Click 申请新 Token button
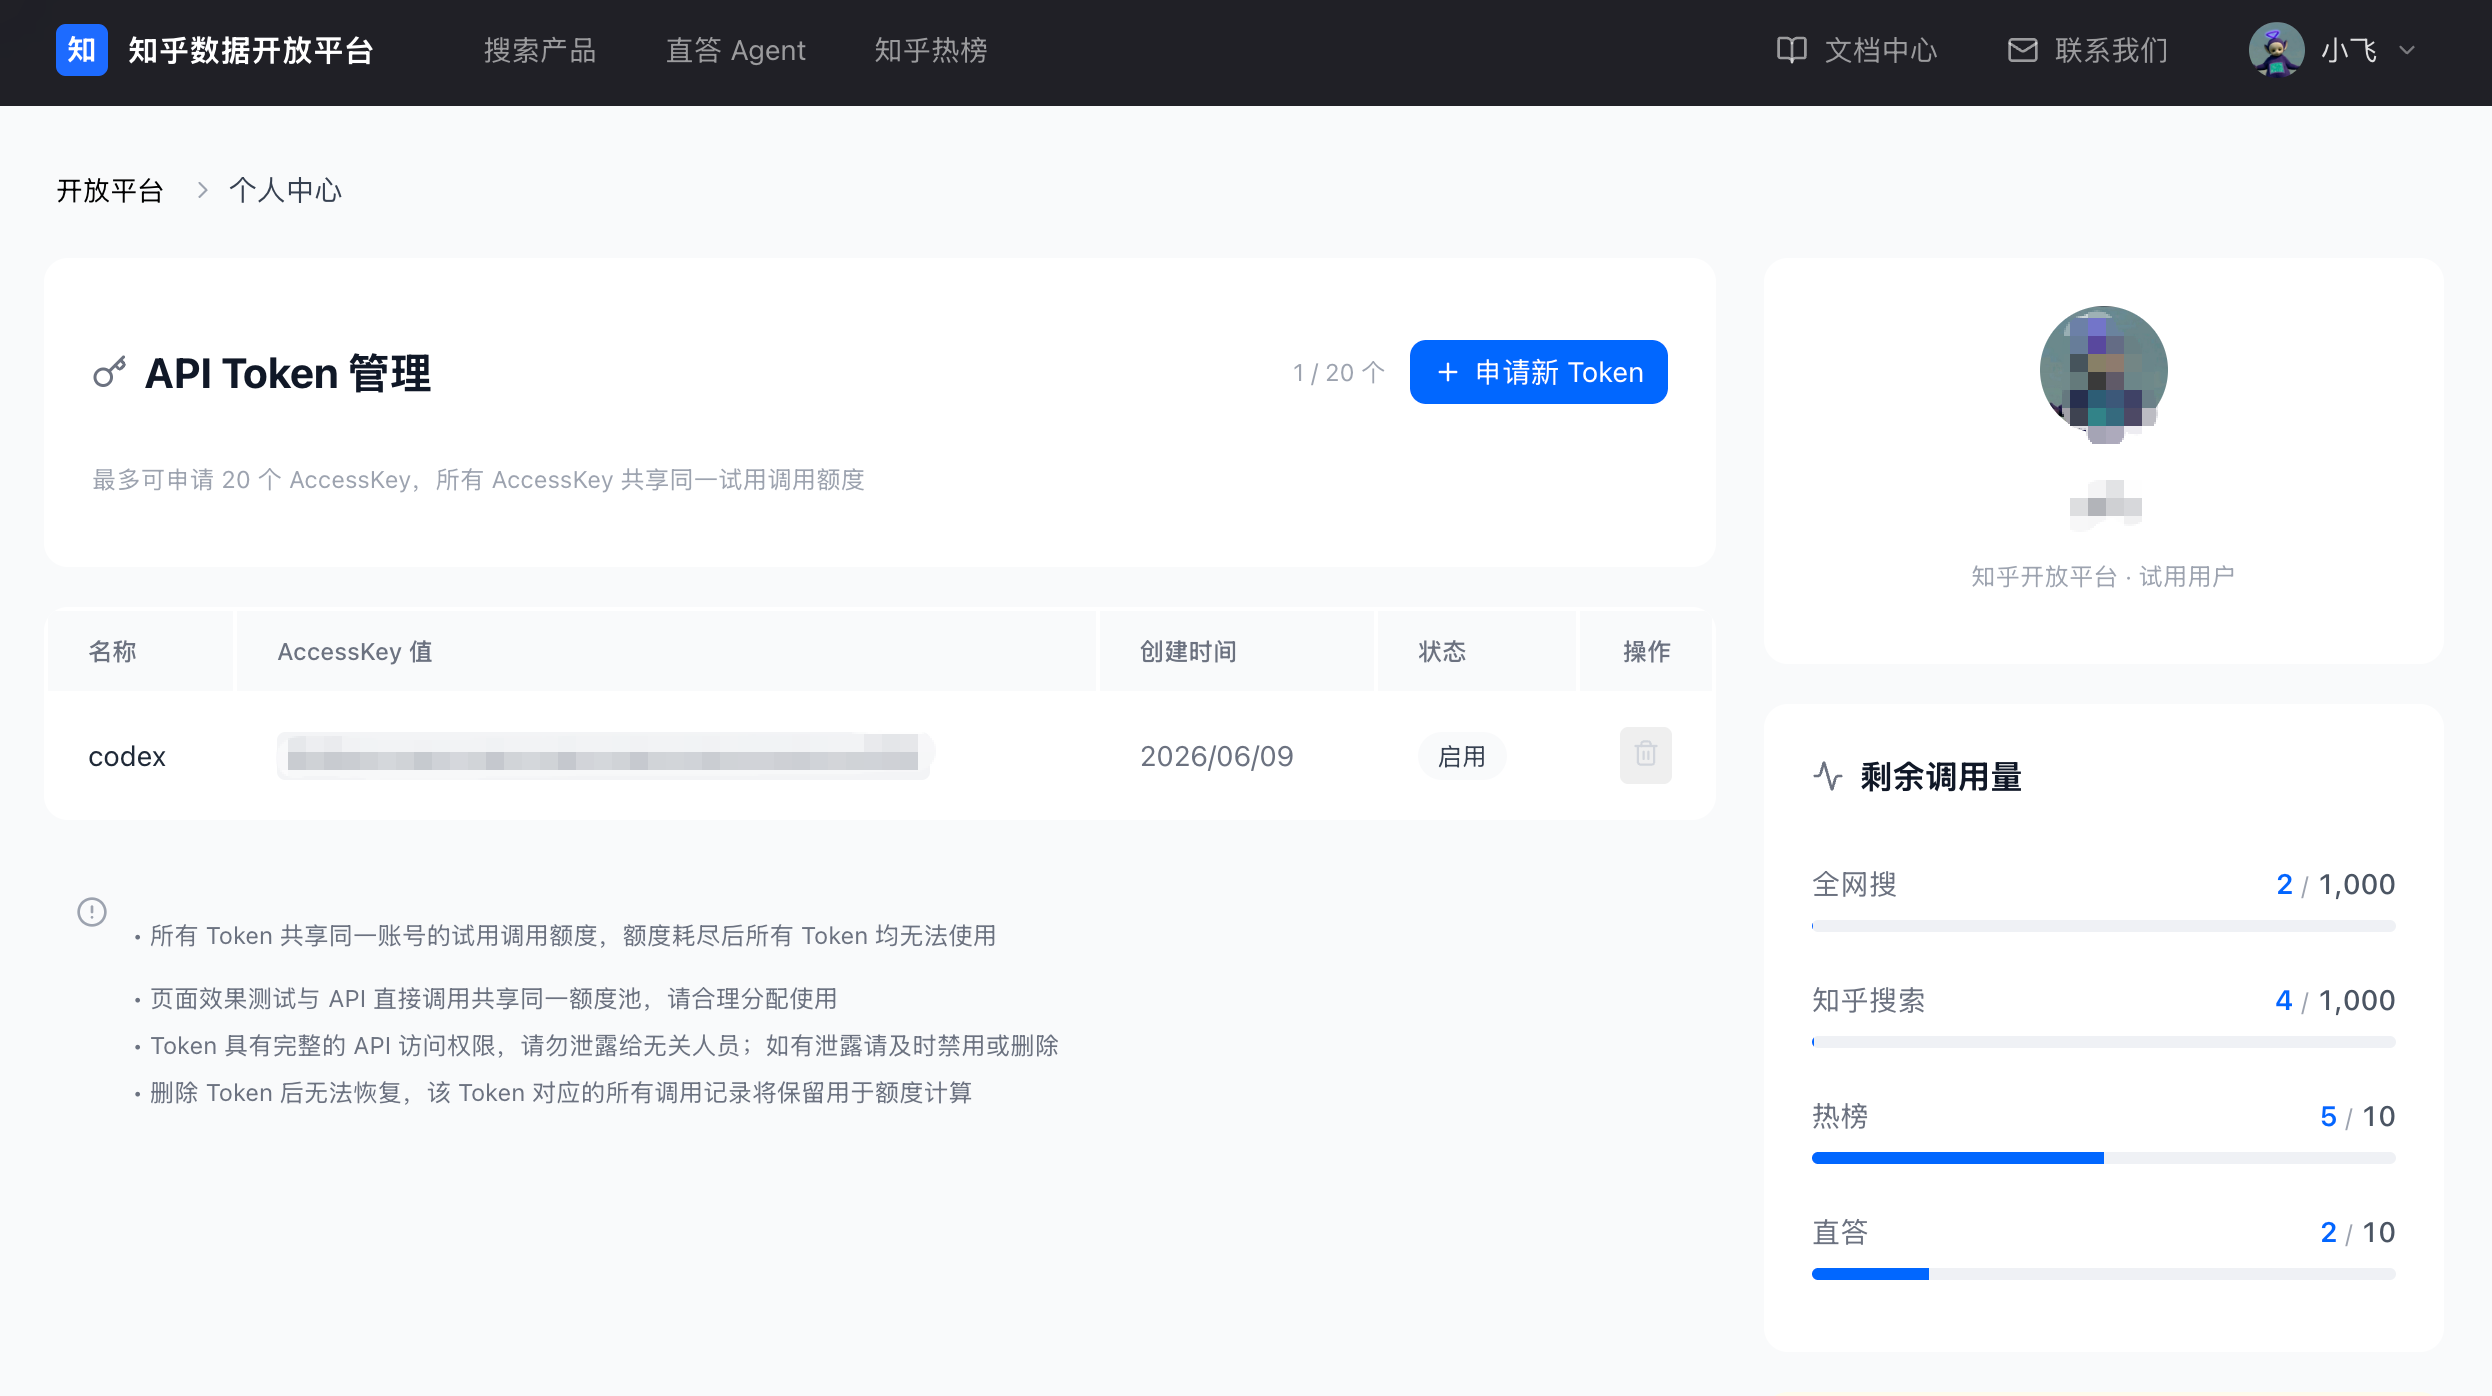This screenshot has height=1396, width=2492. coord(1538,372)
